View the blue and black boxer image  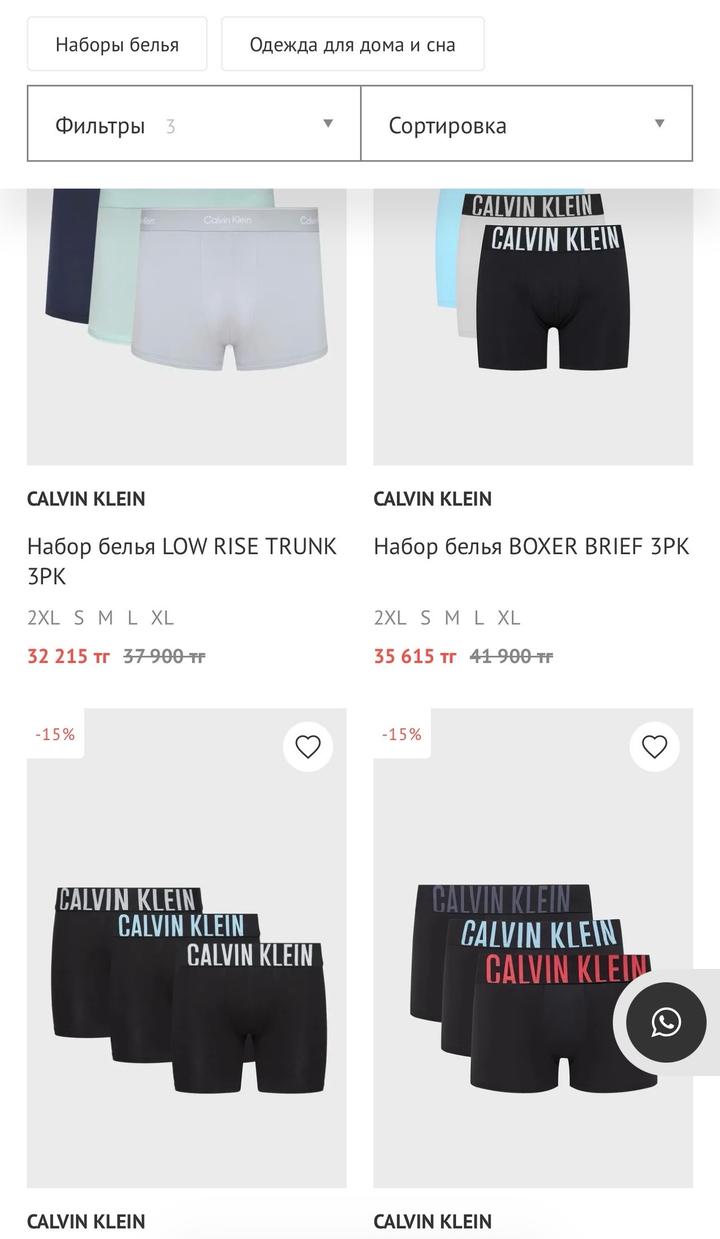point(533,326)
